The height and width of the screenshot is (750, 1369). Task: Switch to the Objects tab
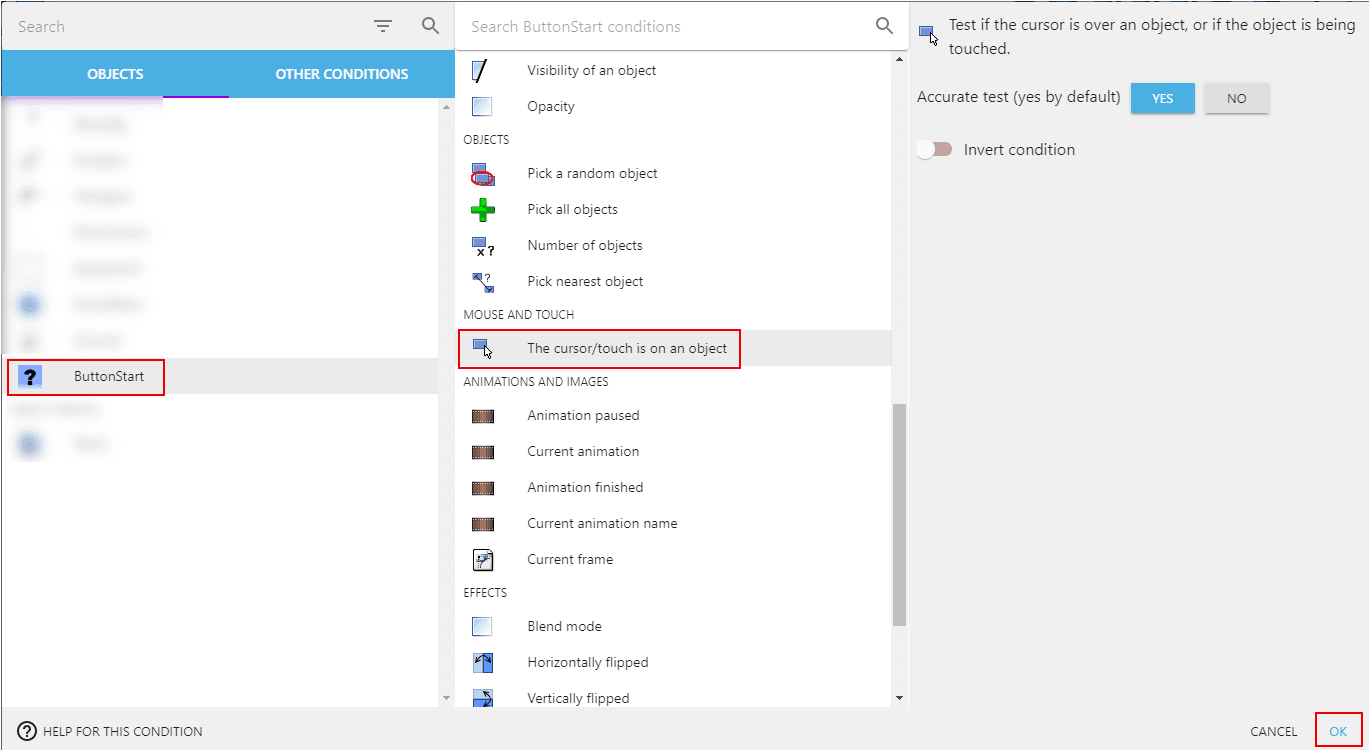point(115,74)
